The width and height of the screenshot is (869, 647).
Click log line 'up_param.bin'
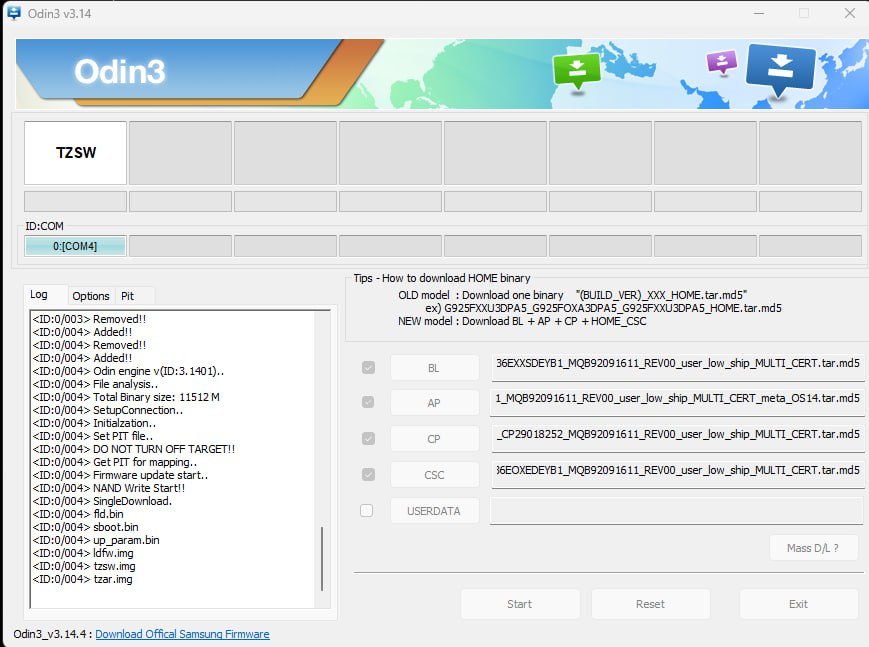point(96,540)
